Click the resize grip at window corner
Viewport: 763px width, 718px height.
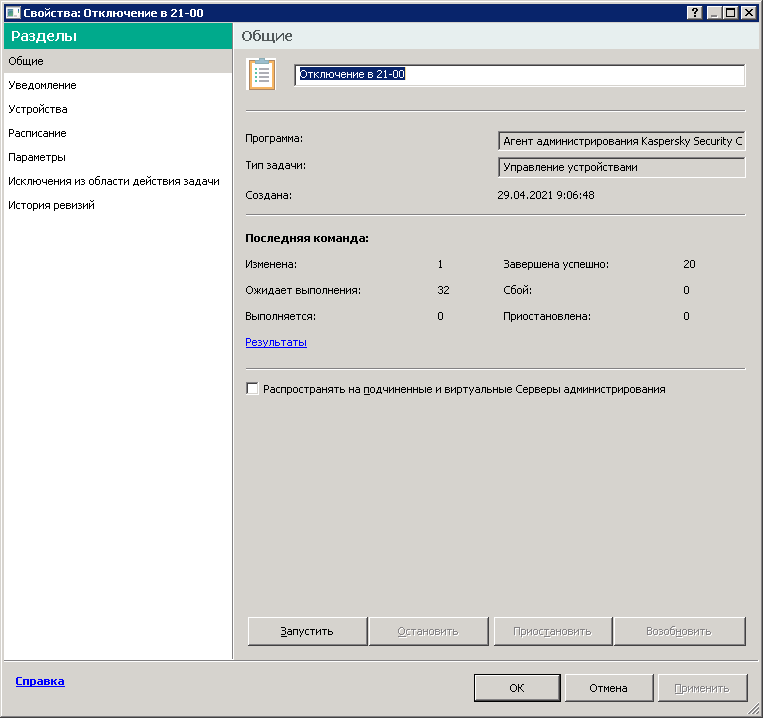click(753, 709)
